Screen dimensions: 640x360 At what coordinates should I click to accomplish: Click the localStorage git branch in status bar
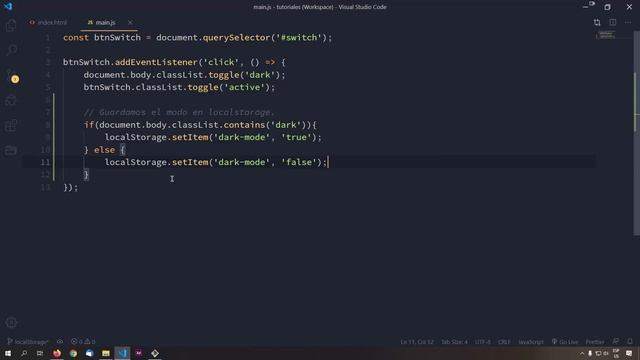point(28,342)
